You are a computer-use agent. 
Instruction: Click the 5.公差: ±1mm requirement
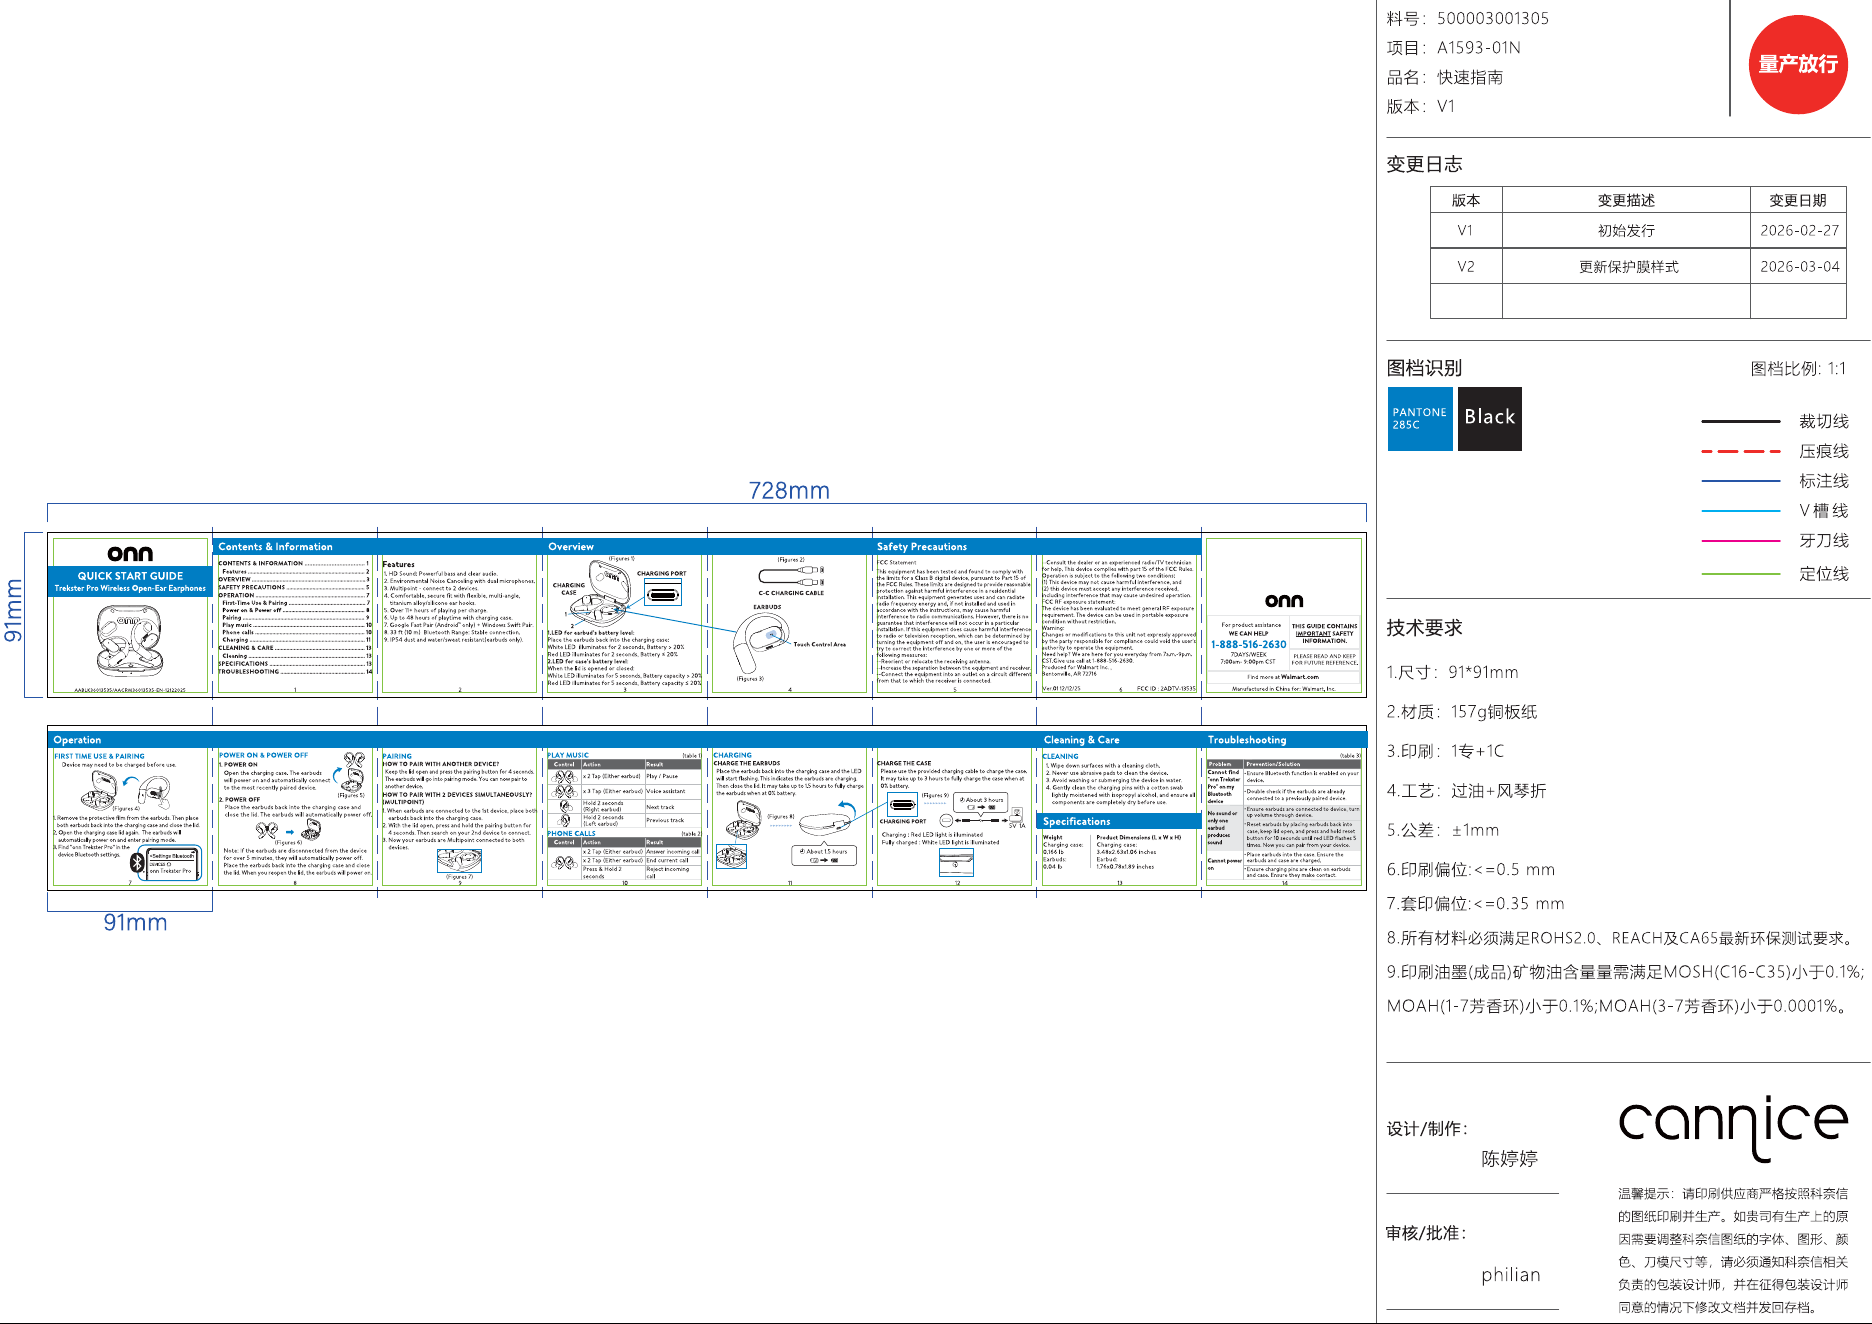(1443, 830)
